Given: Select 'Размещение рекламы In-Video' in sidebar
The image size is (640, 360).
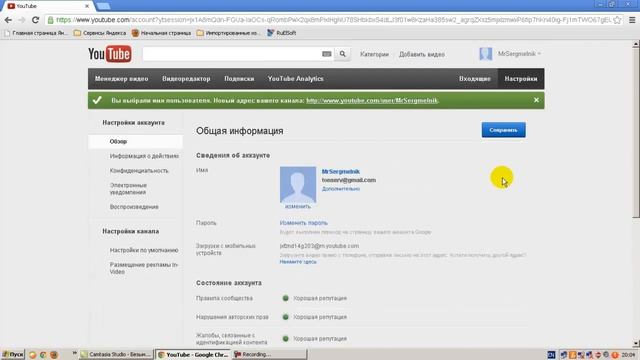Looking at the screenshot, I should [144, 268].
